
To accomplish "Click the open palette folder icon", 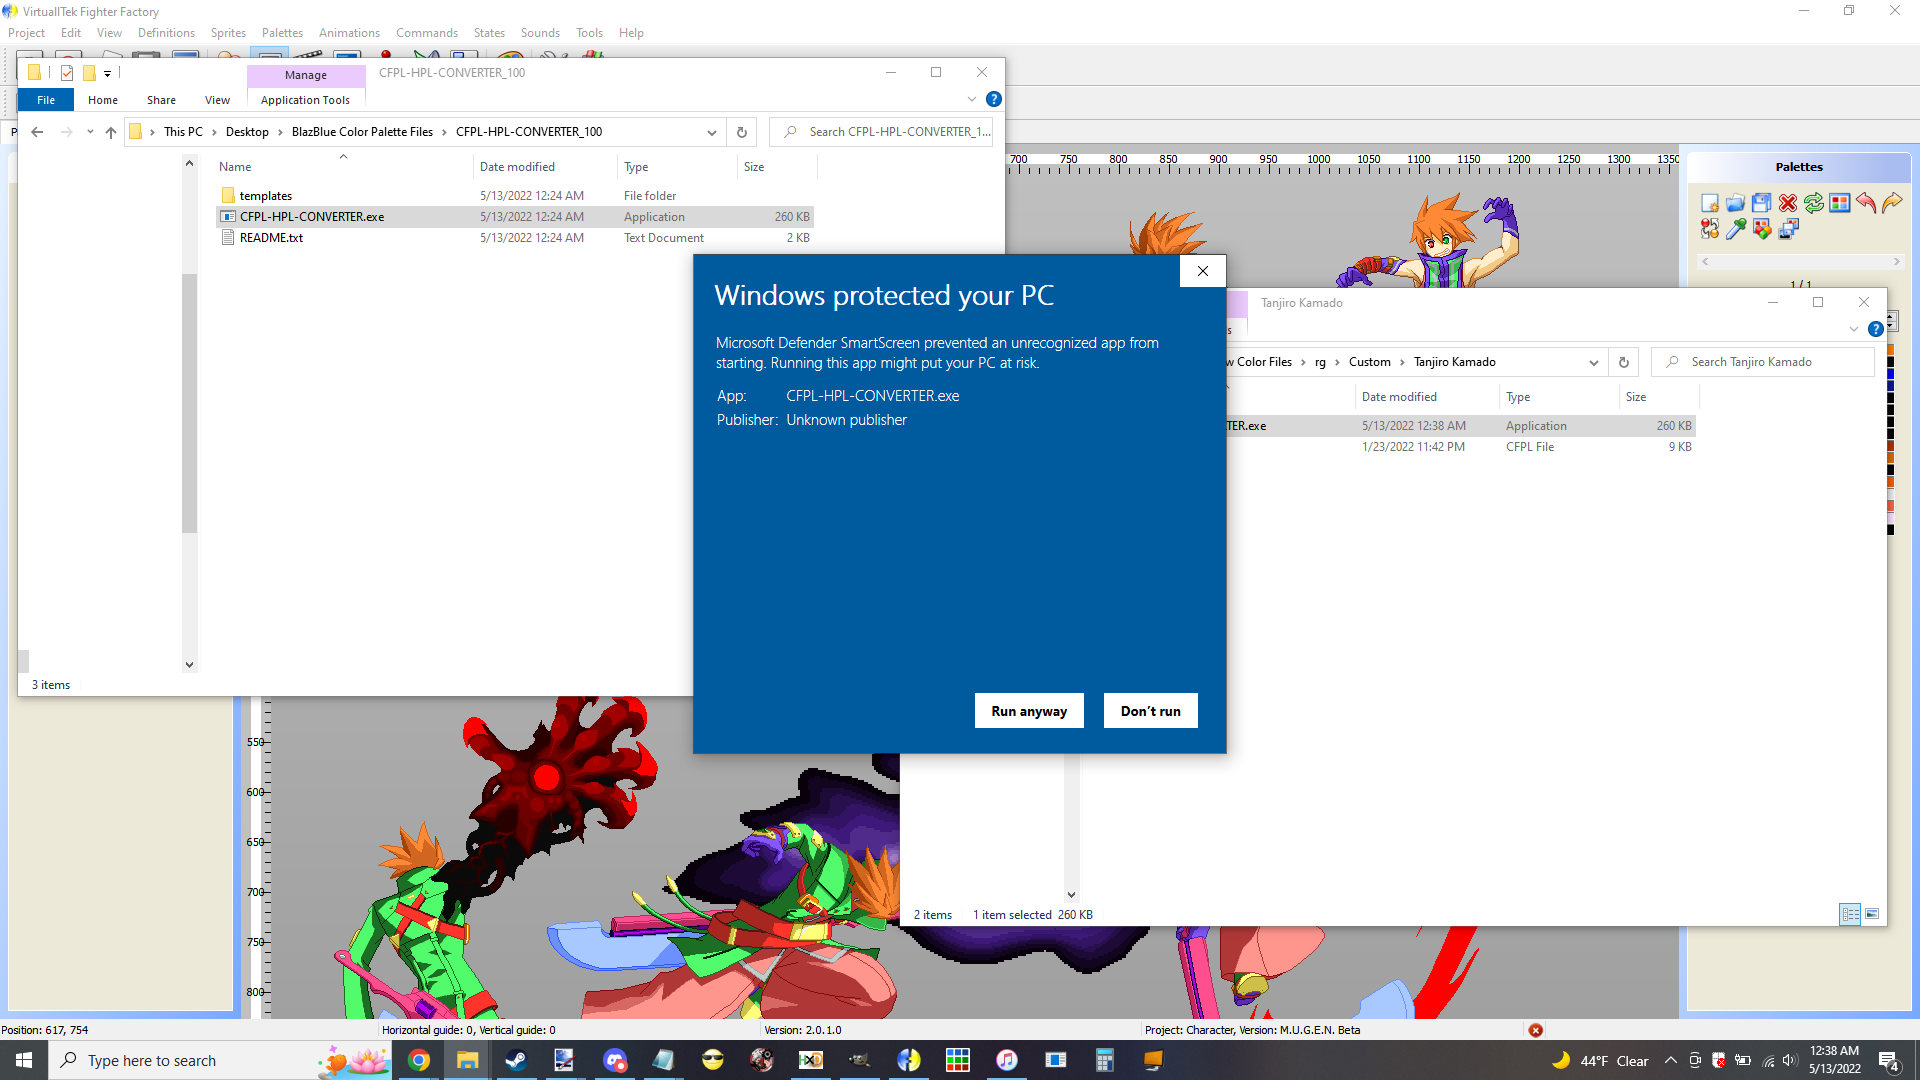I will point(1735,203).
